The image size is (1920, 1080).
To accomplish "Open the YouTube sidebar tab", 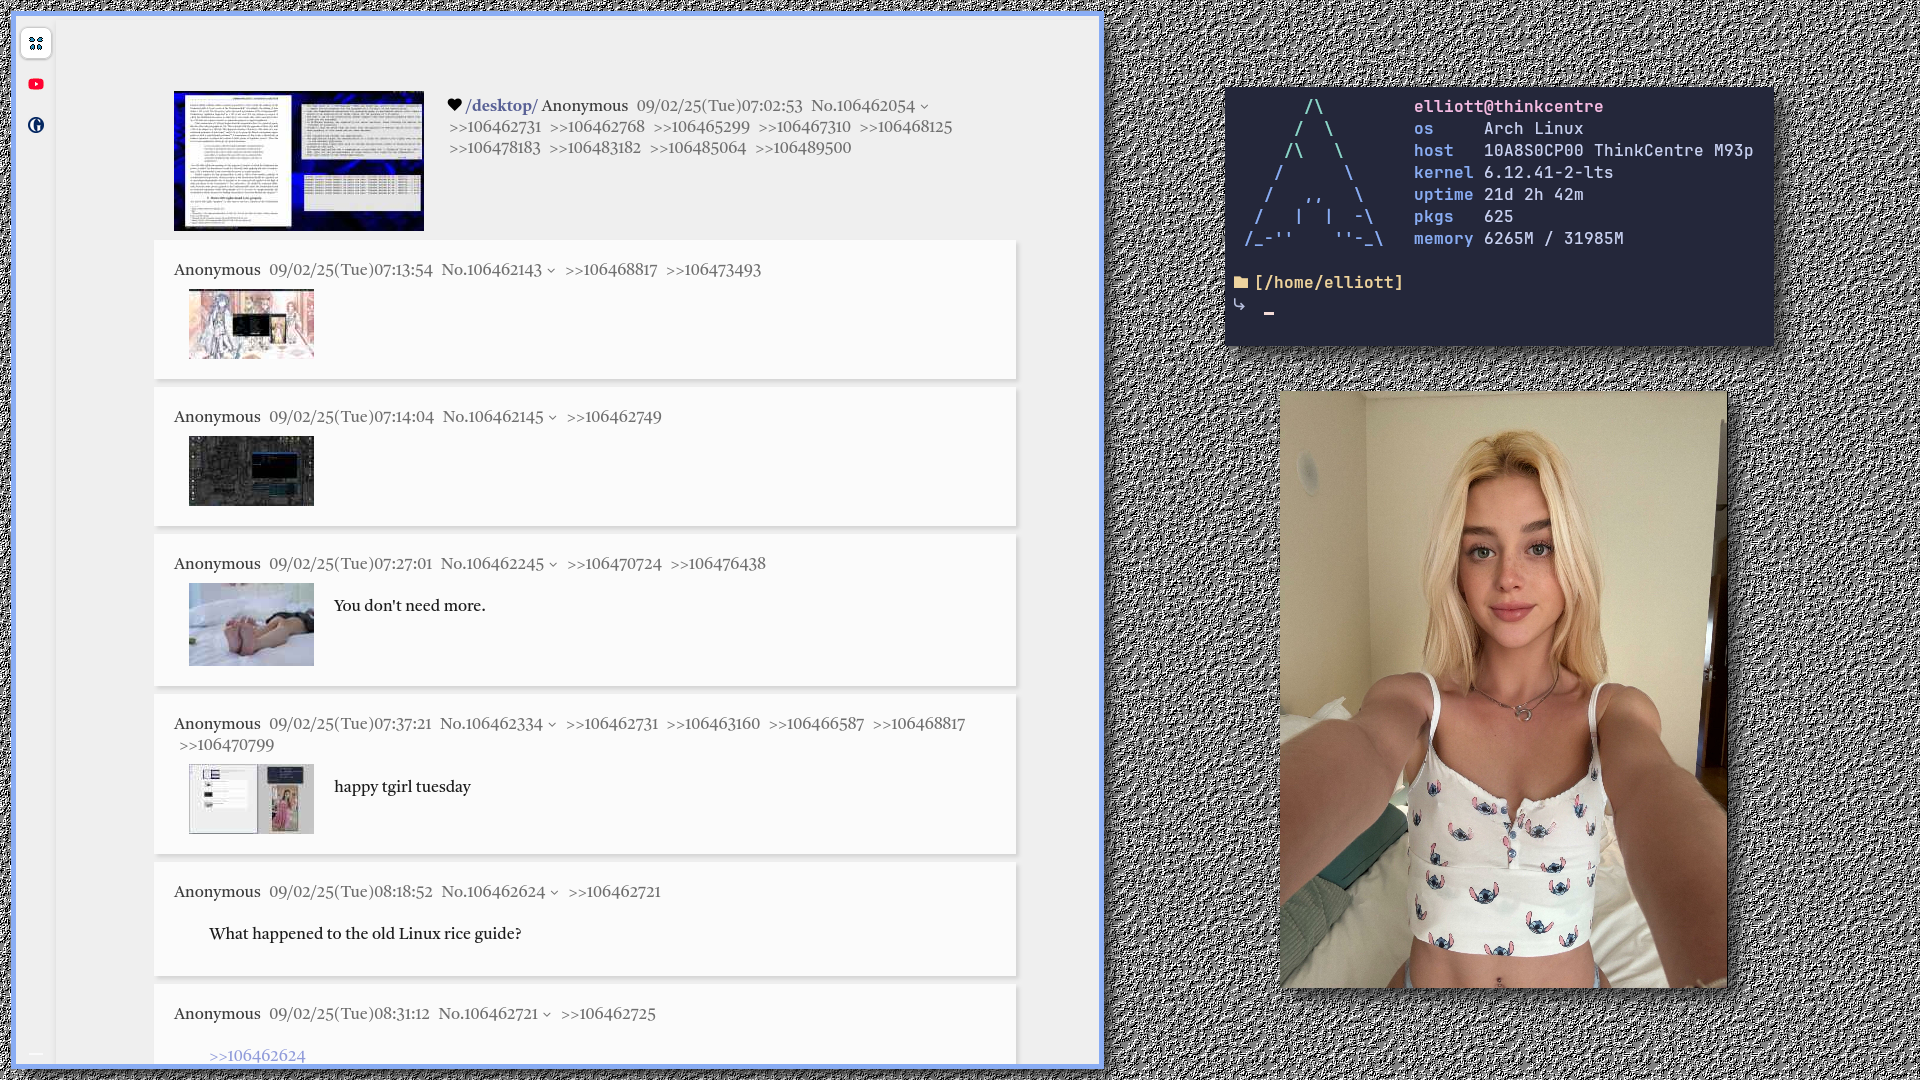I will tap(36, 84).
